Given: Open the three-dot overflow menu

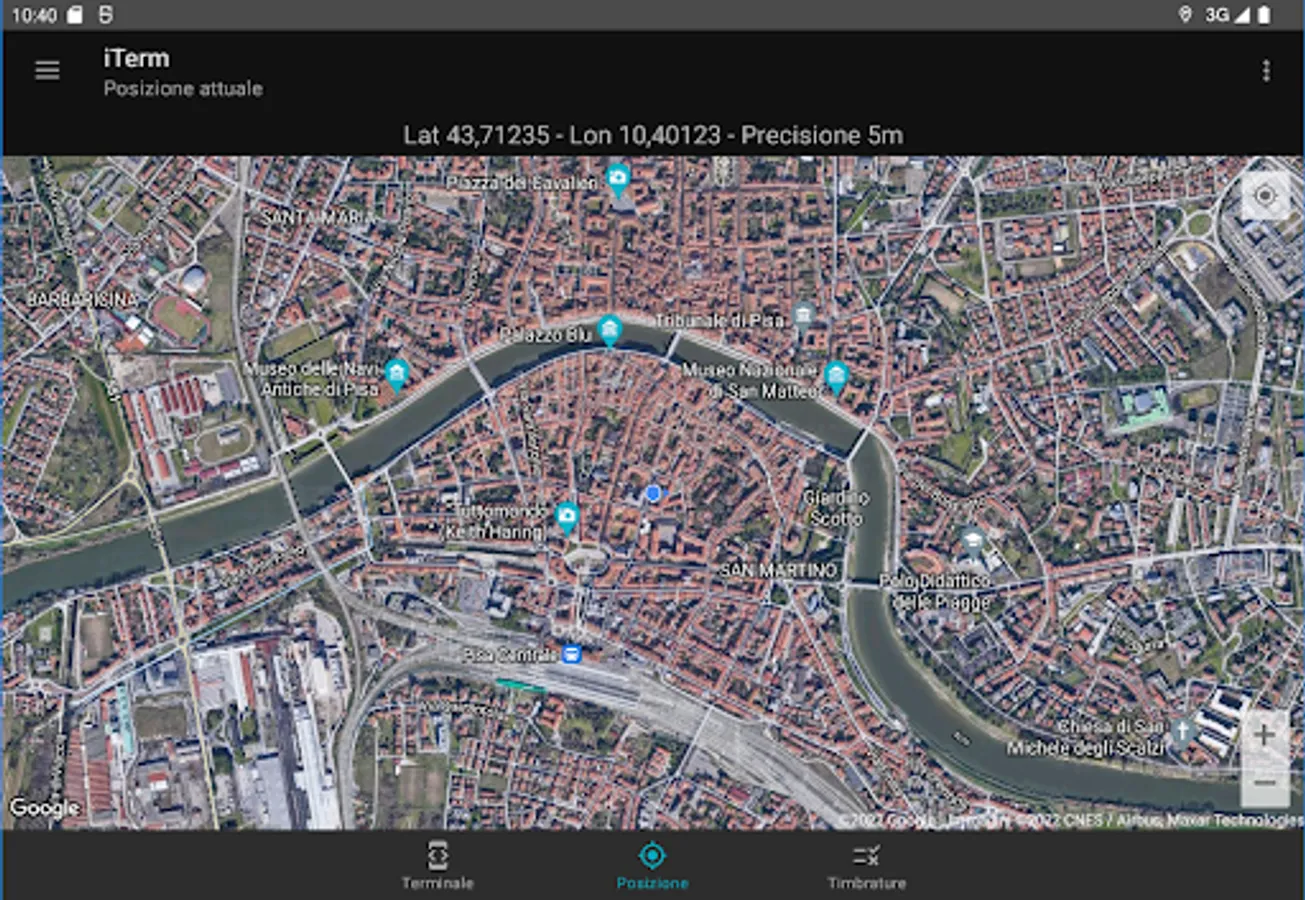Looking at the screenshot, I should (1266, 70).
